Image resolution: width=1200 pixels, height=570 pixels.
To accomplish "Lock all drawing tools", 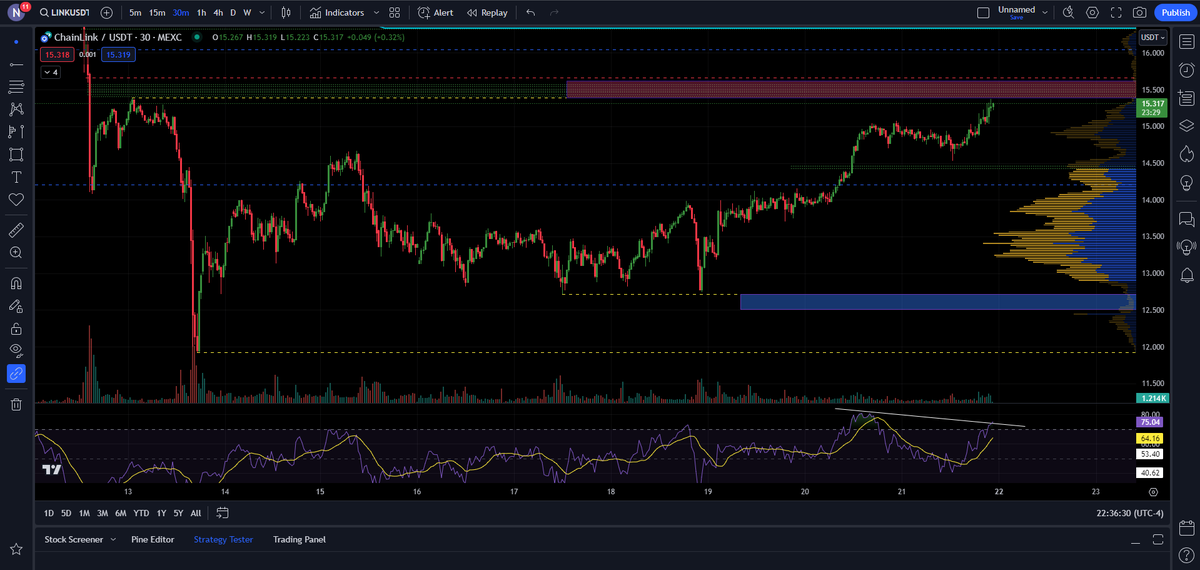I will pos(16,328).
